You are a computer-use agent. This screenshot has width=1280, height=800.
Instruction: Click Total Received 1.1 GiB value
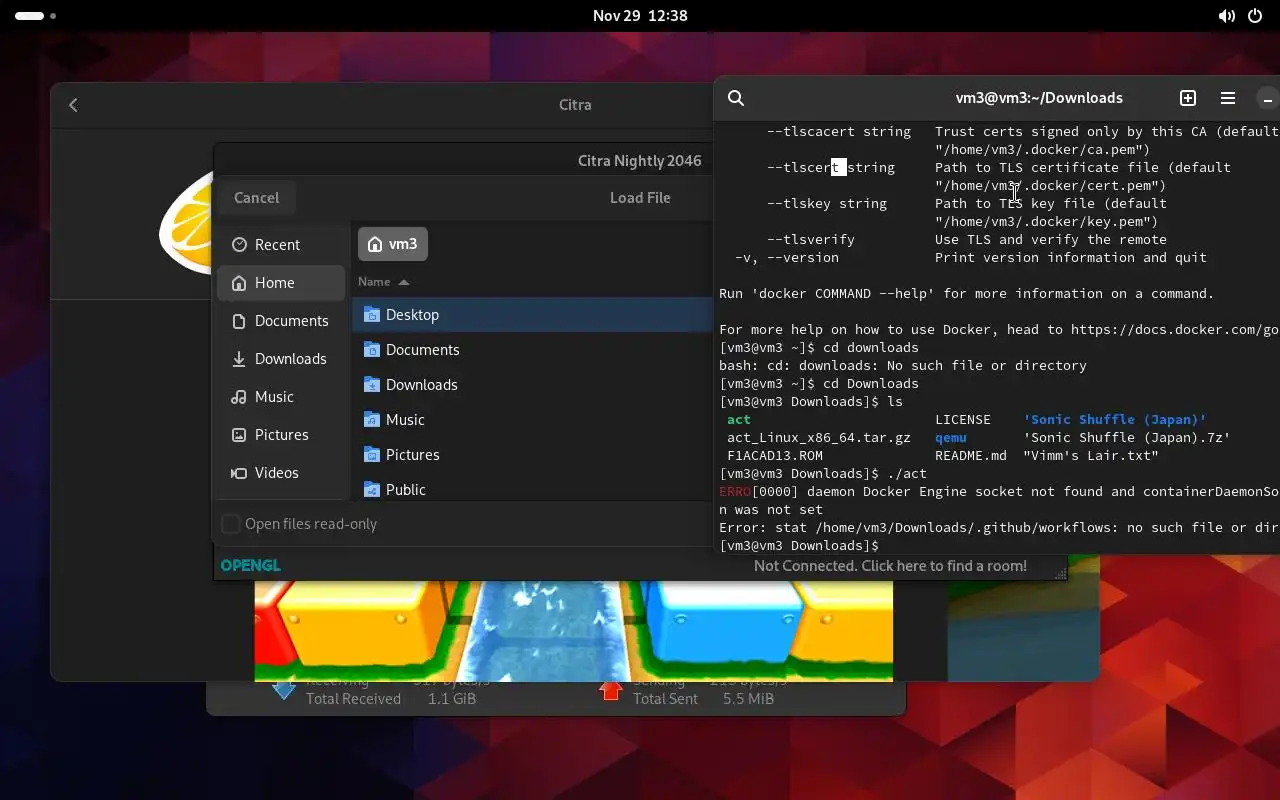(452, 699)
